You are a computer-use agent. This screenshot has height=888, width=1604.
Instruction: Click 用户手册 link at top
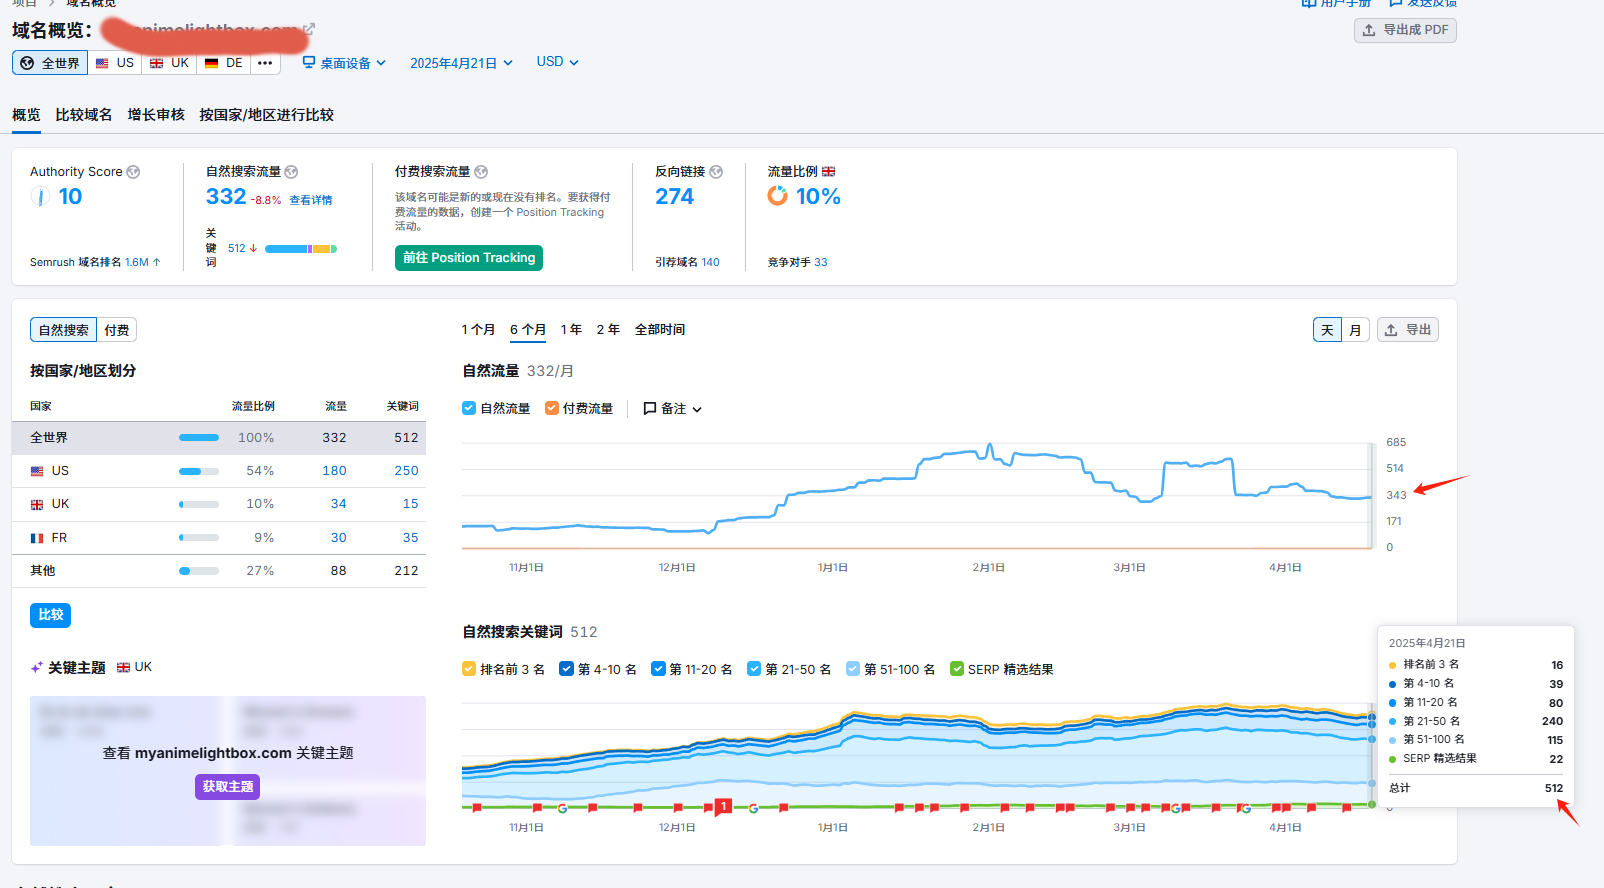coord(1336,3)
